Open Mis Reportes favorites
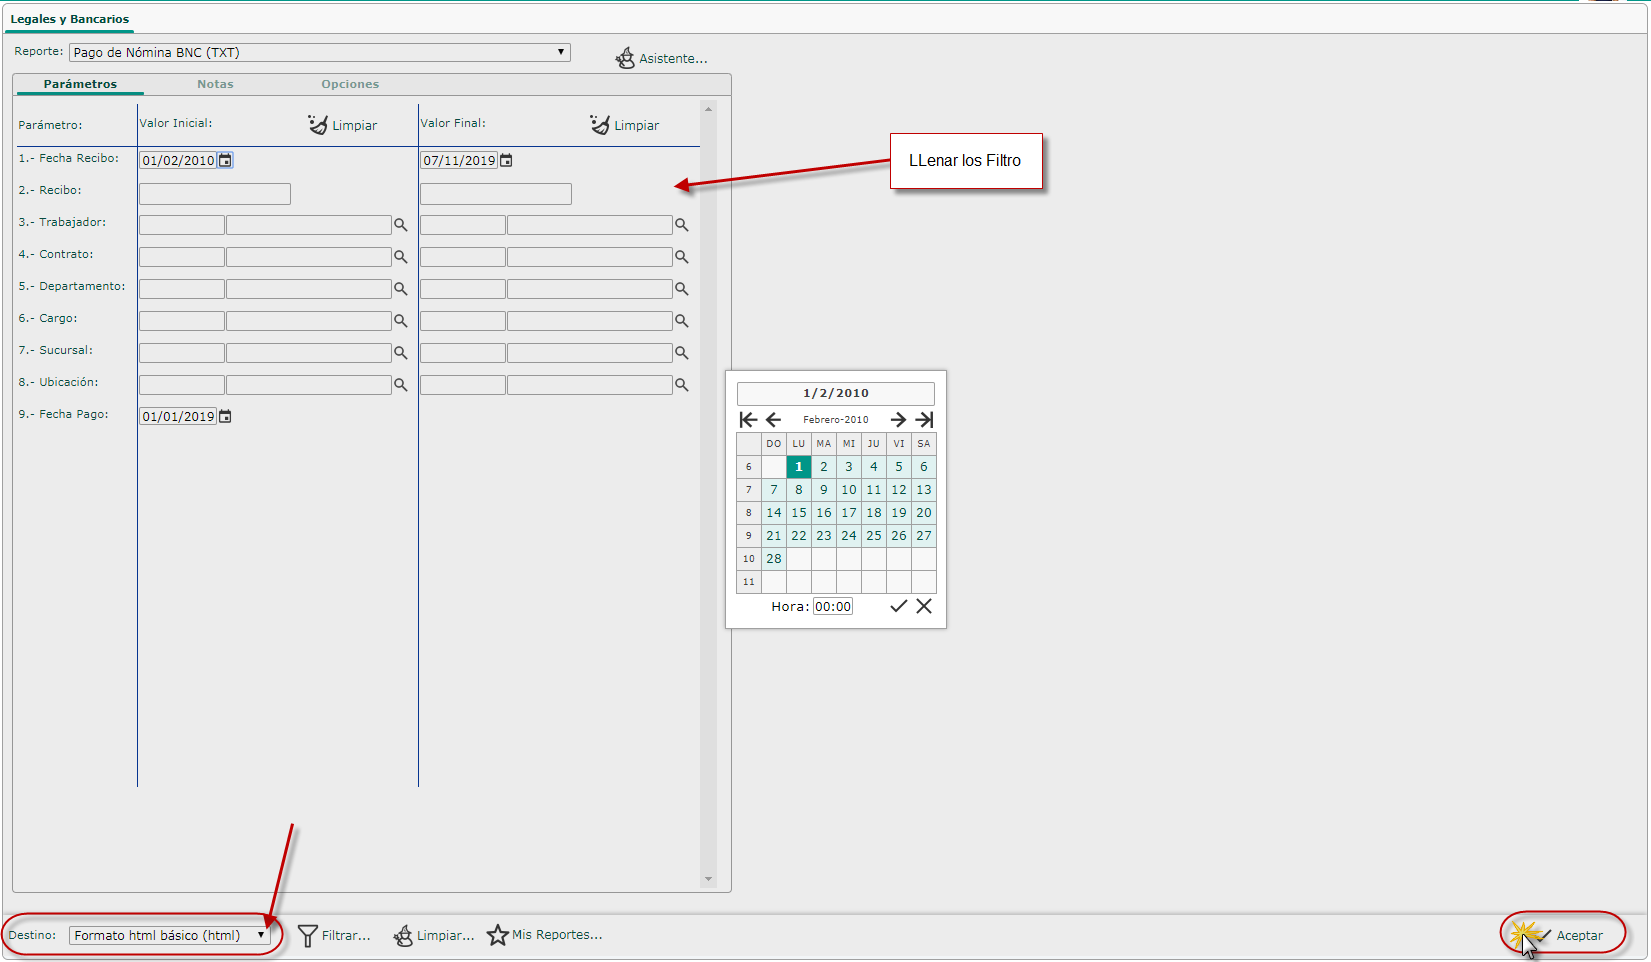The image size is (1651, 962). (545, 935)
